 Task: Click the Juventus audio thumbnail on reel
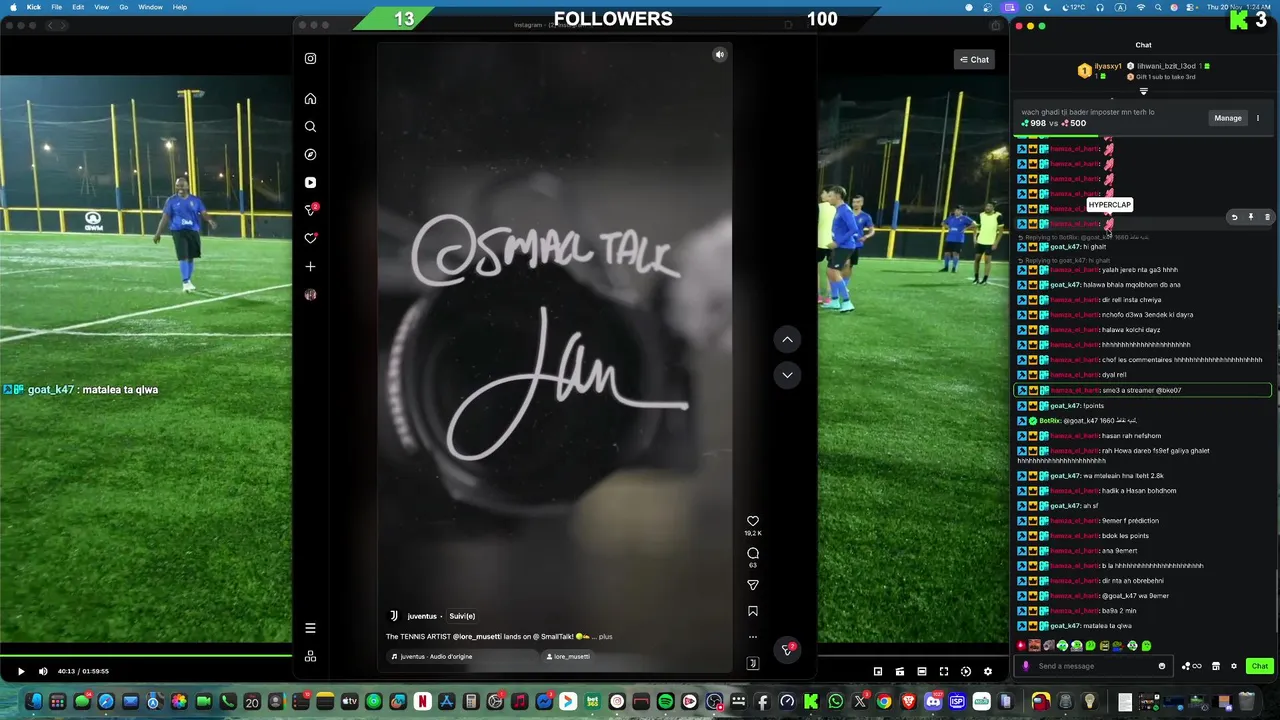click(753, 663)
